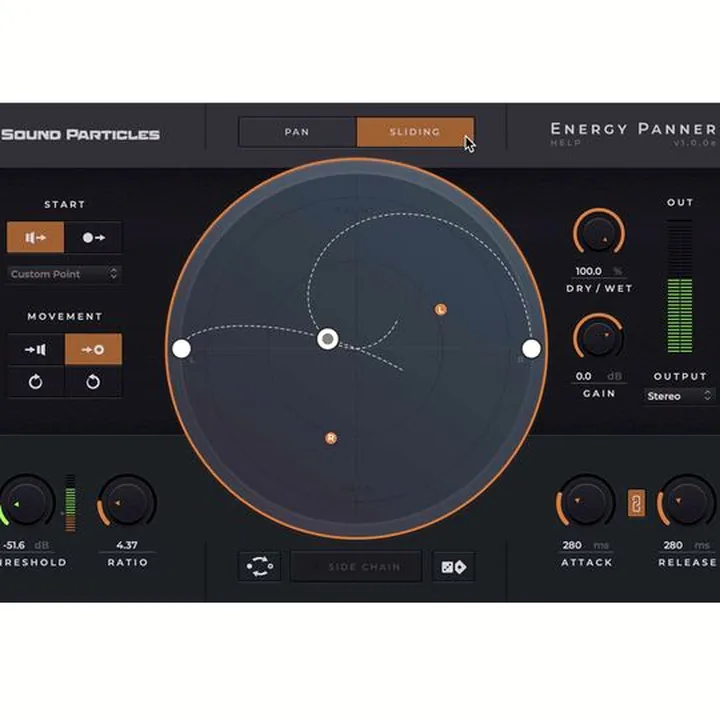Click the left rotate icon under MOVEMENT
This screenshot has width=720, height=720.
tap(35, 382)
